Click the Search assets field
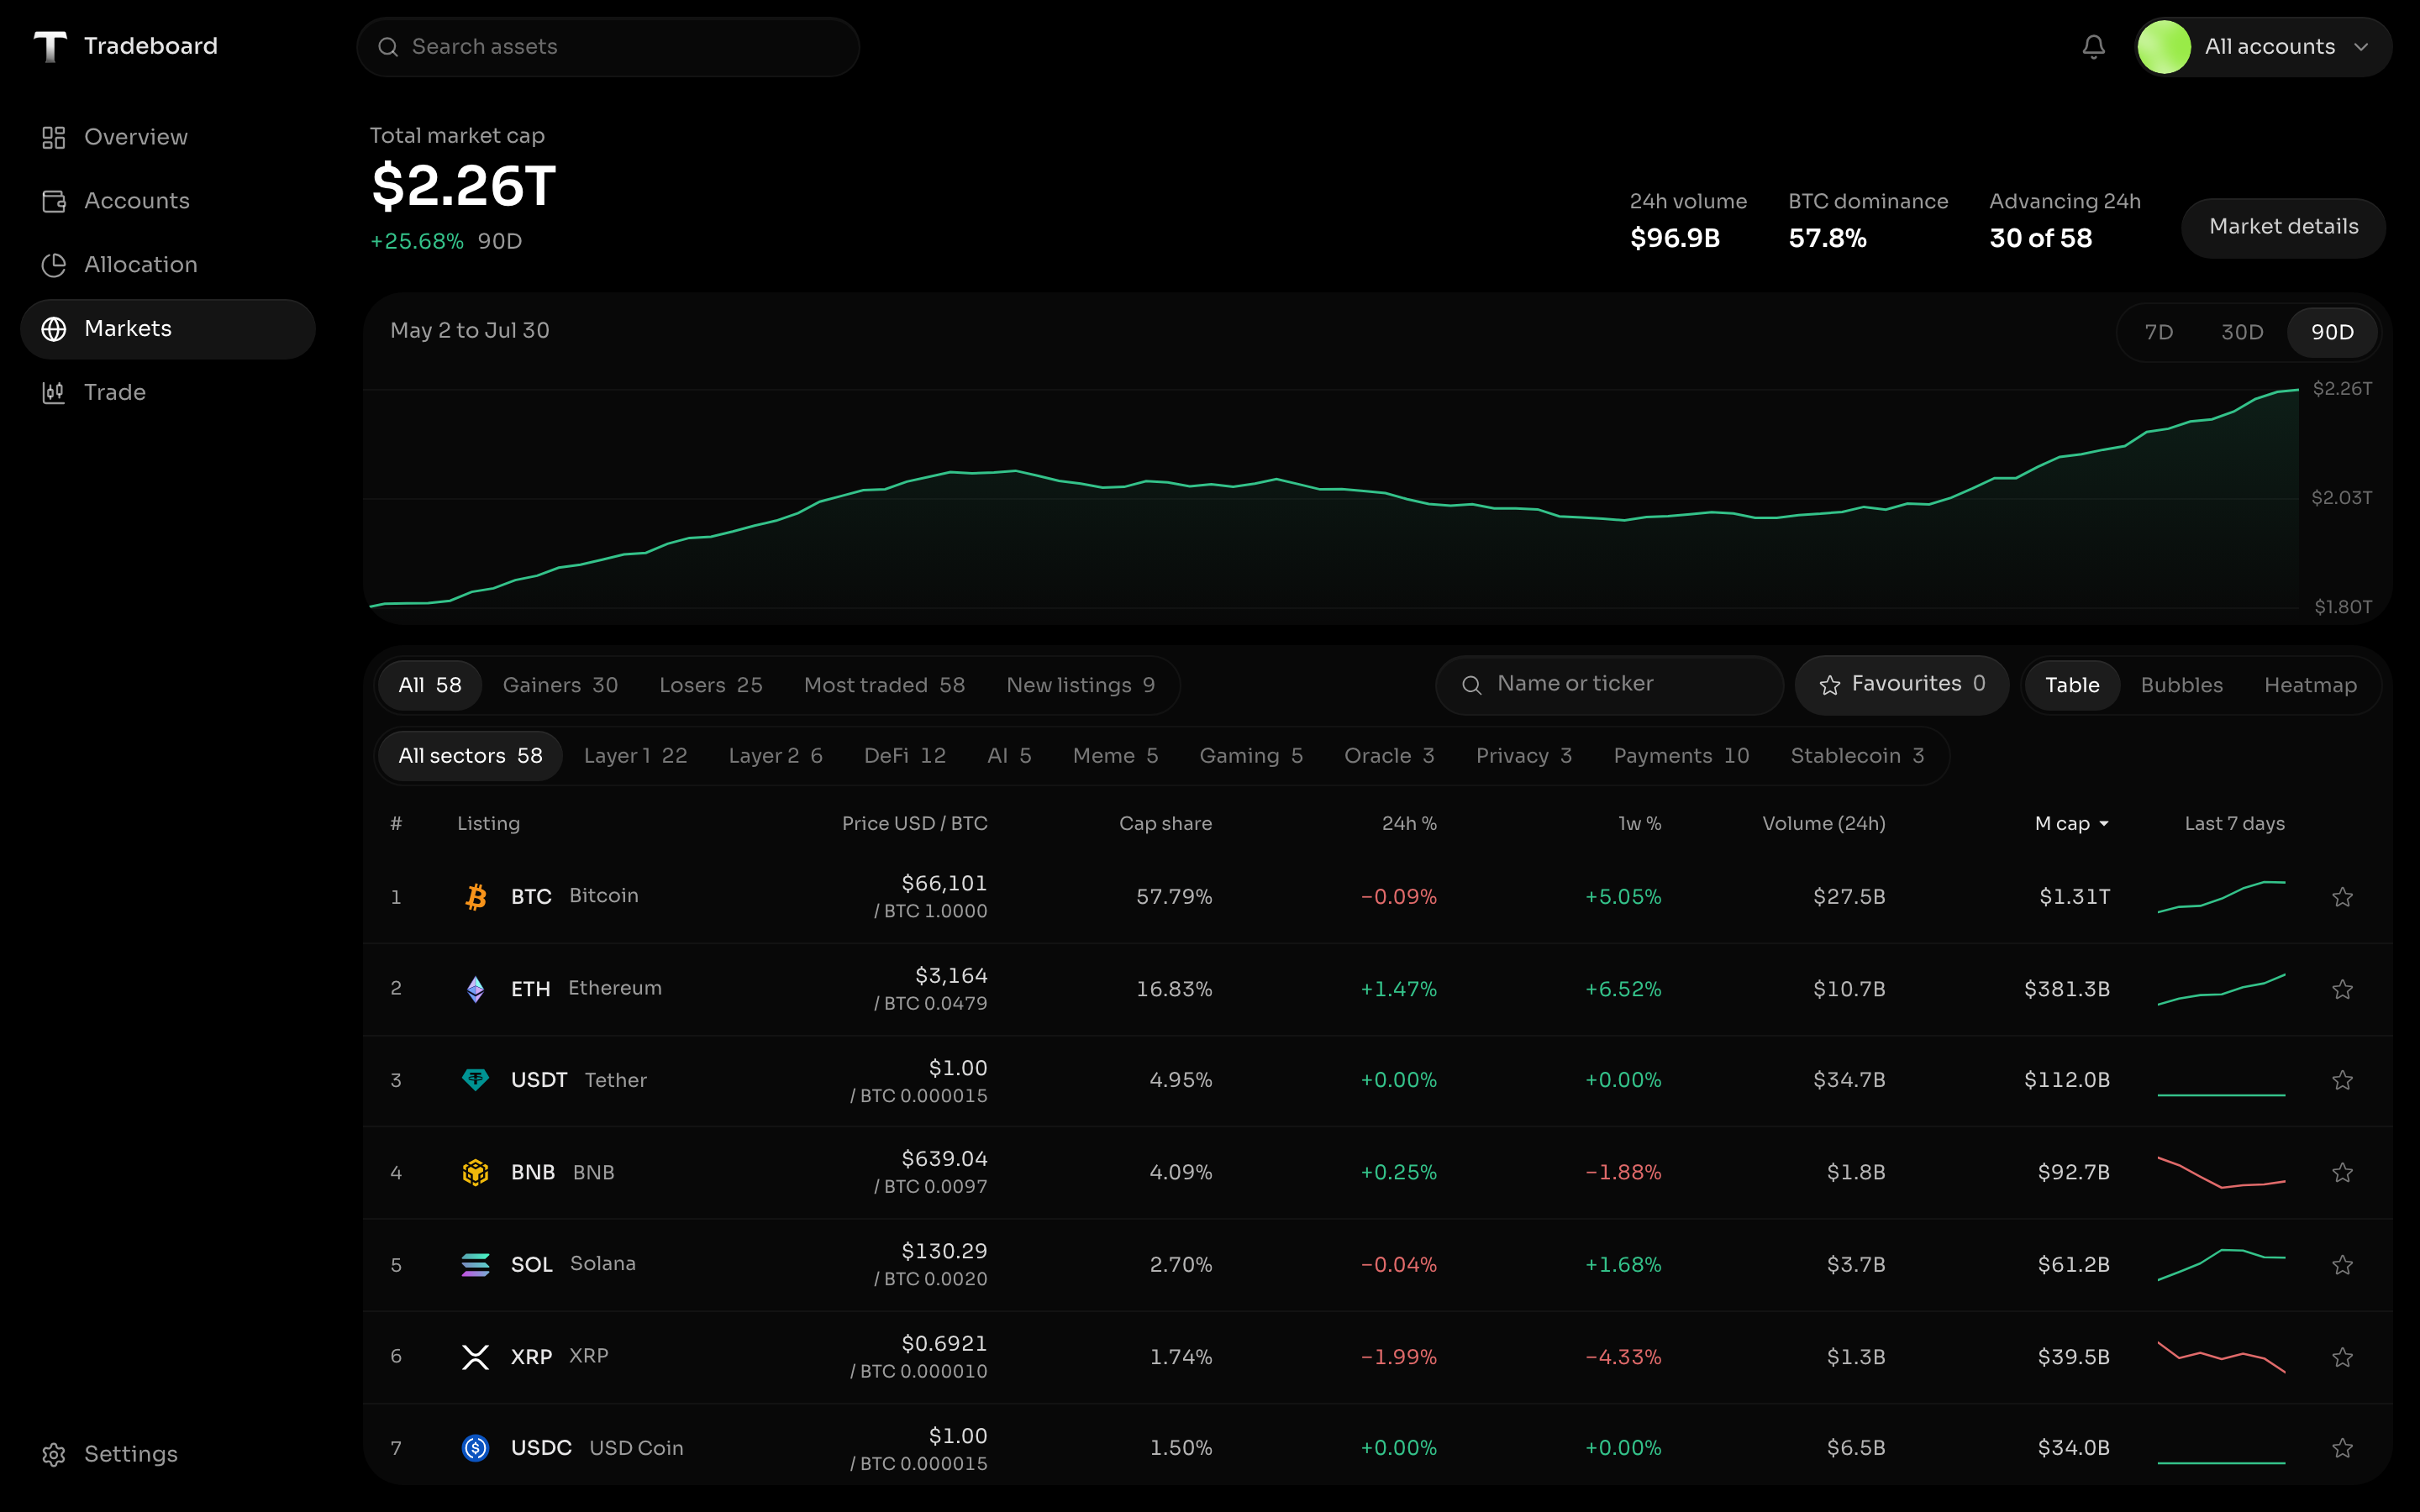 [x=608, y=47]
